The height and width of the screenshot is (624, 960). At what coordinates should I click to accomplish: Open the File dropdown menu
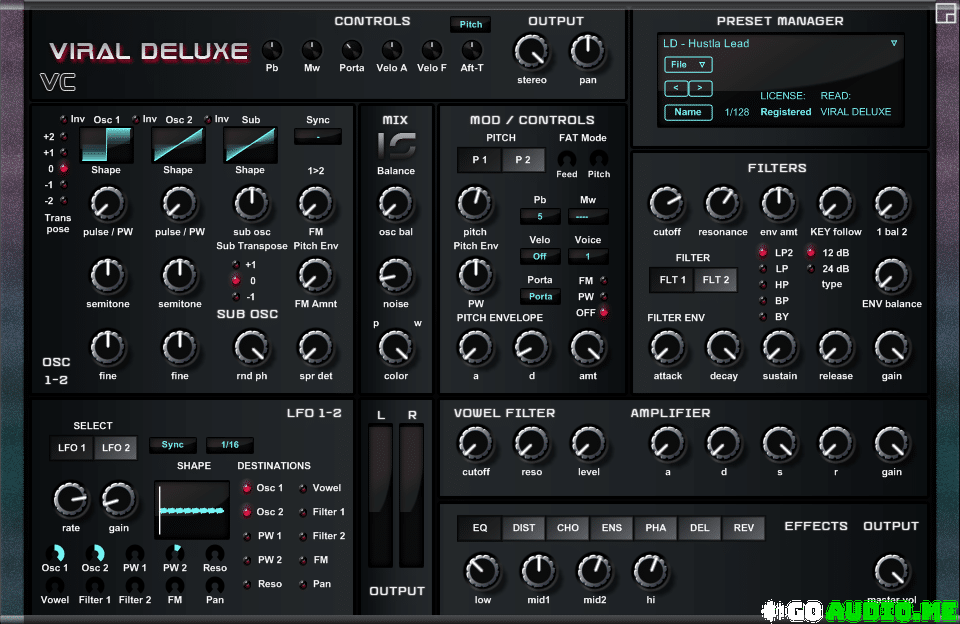point(688,64)
